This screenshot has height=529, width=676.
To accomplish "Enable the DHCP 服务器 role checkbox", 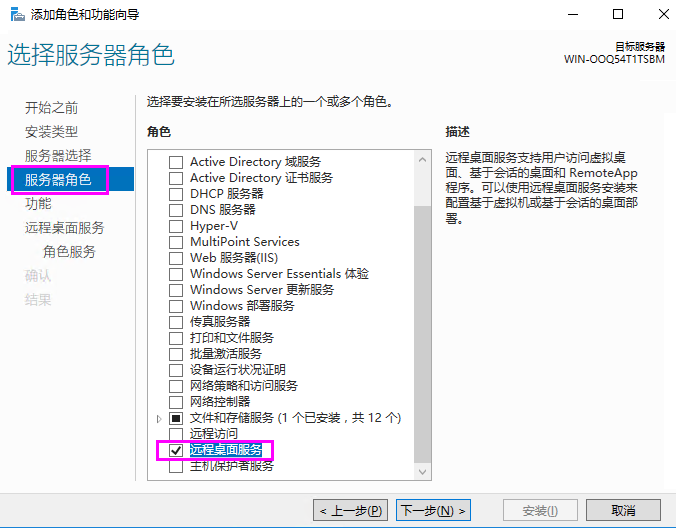I will [176, 194].
